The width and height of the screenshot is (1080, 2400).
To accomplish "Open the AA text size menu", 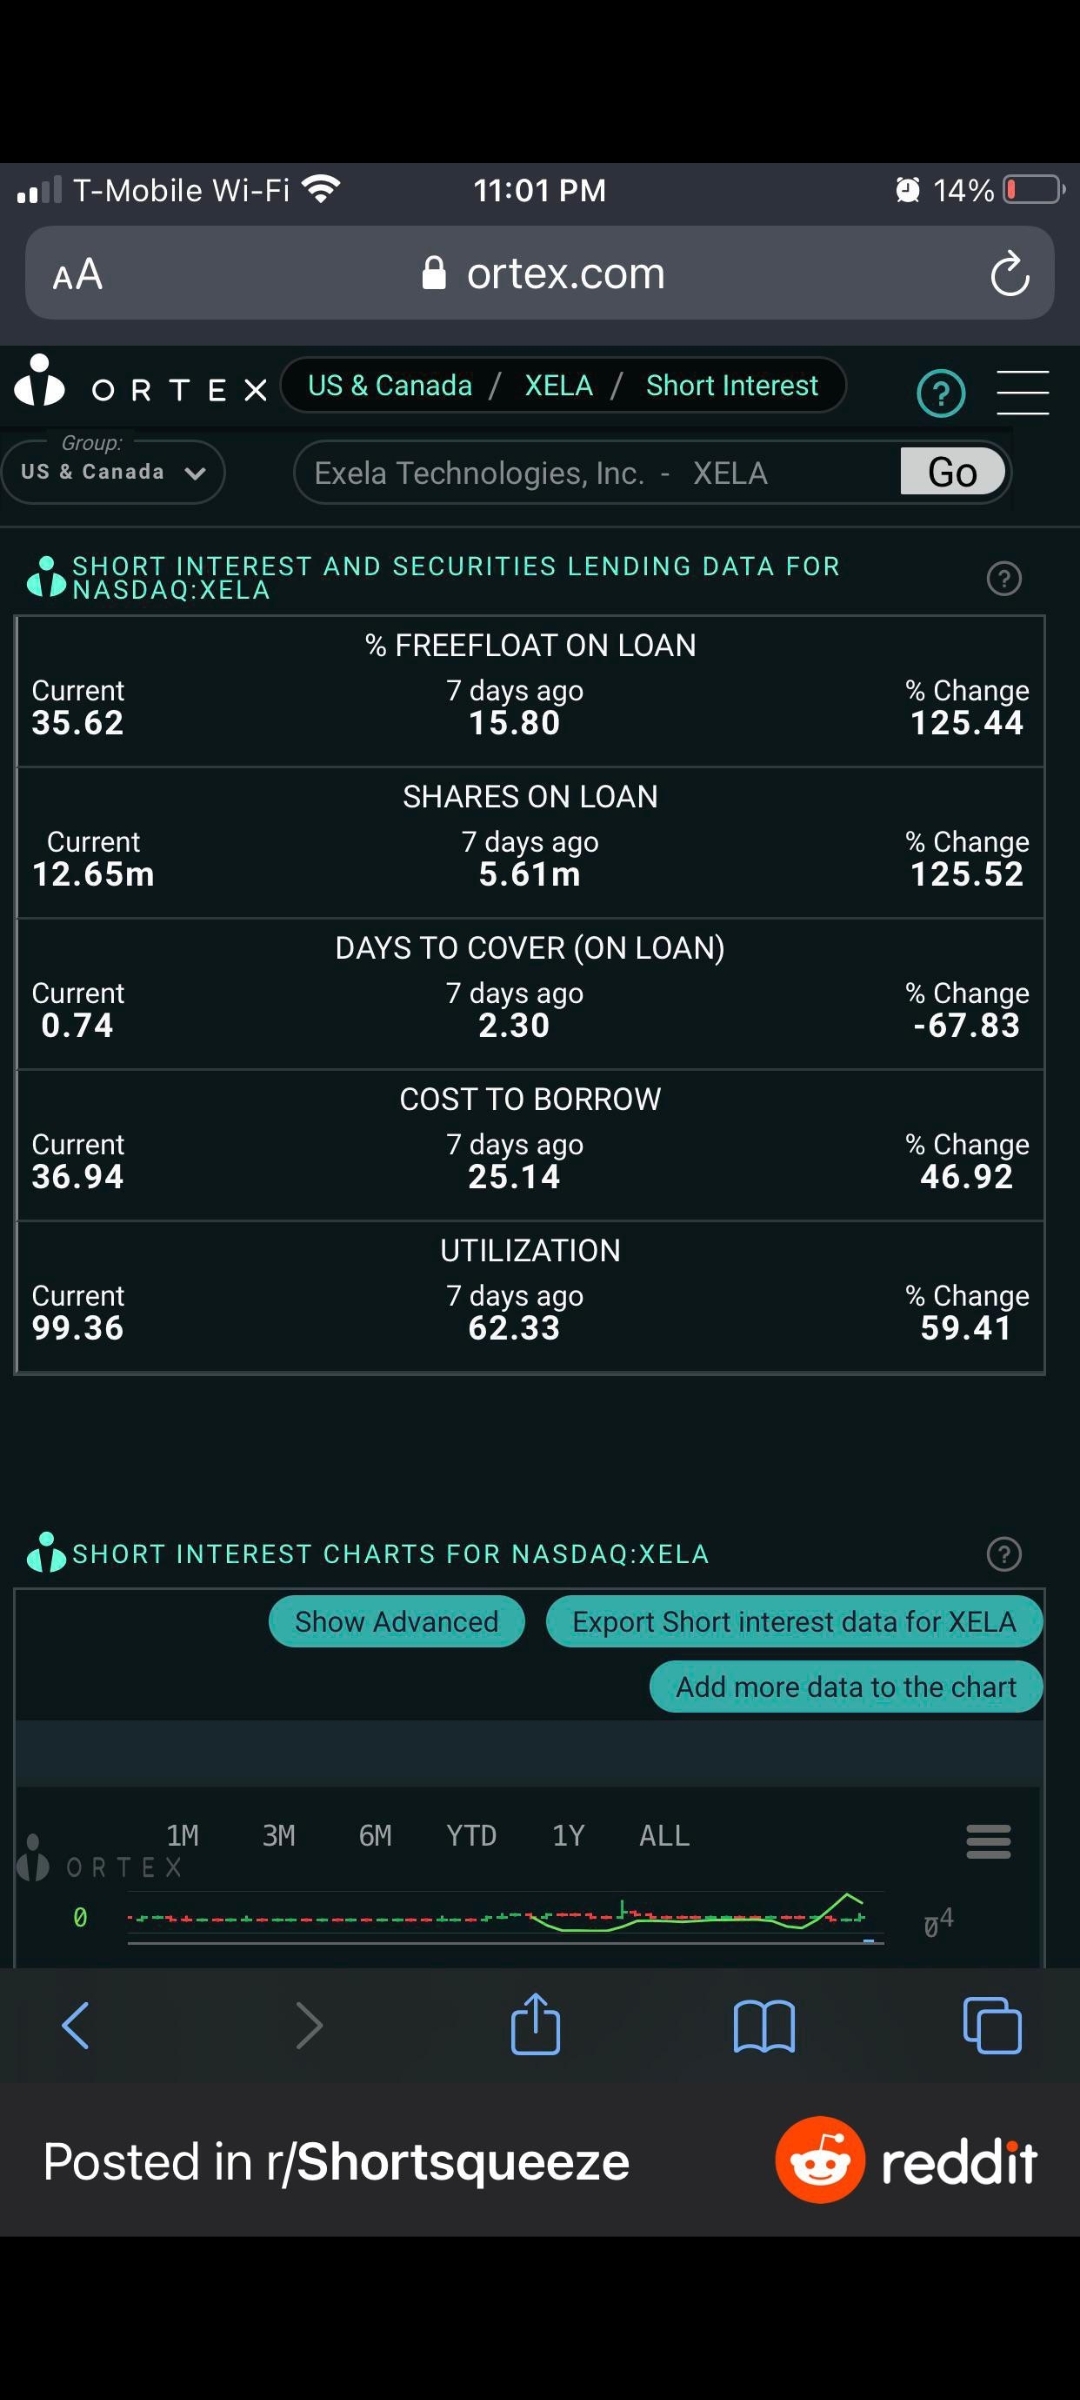I will (x=78, y=274).
